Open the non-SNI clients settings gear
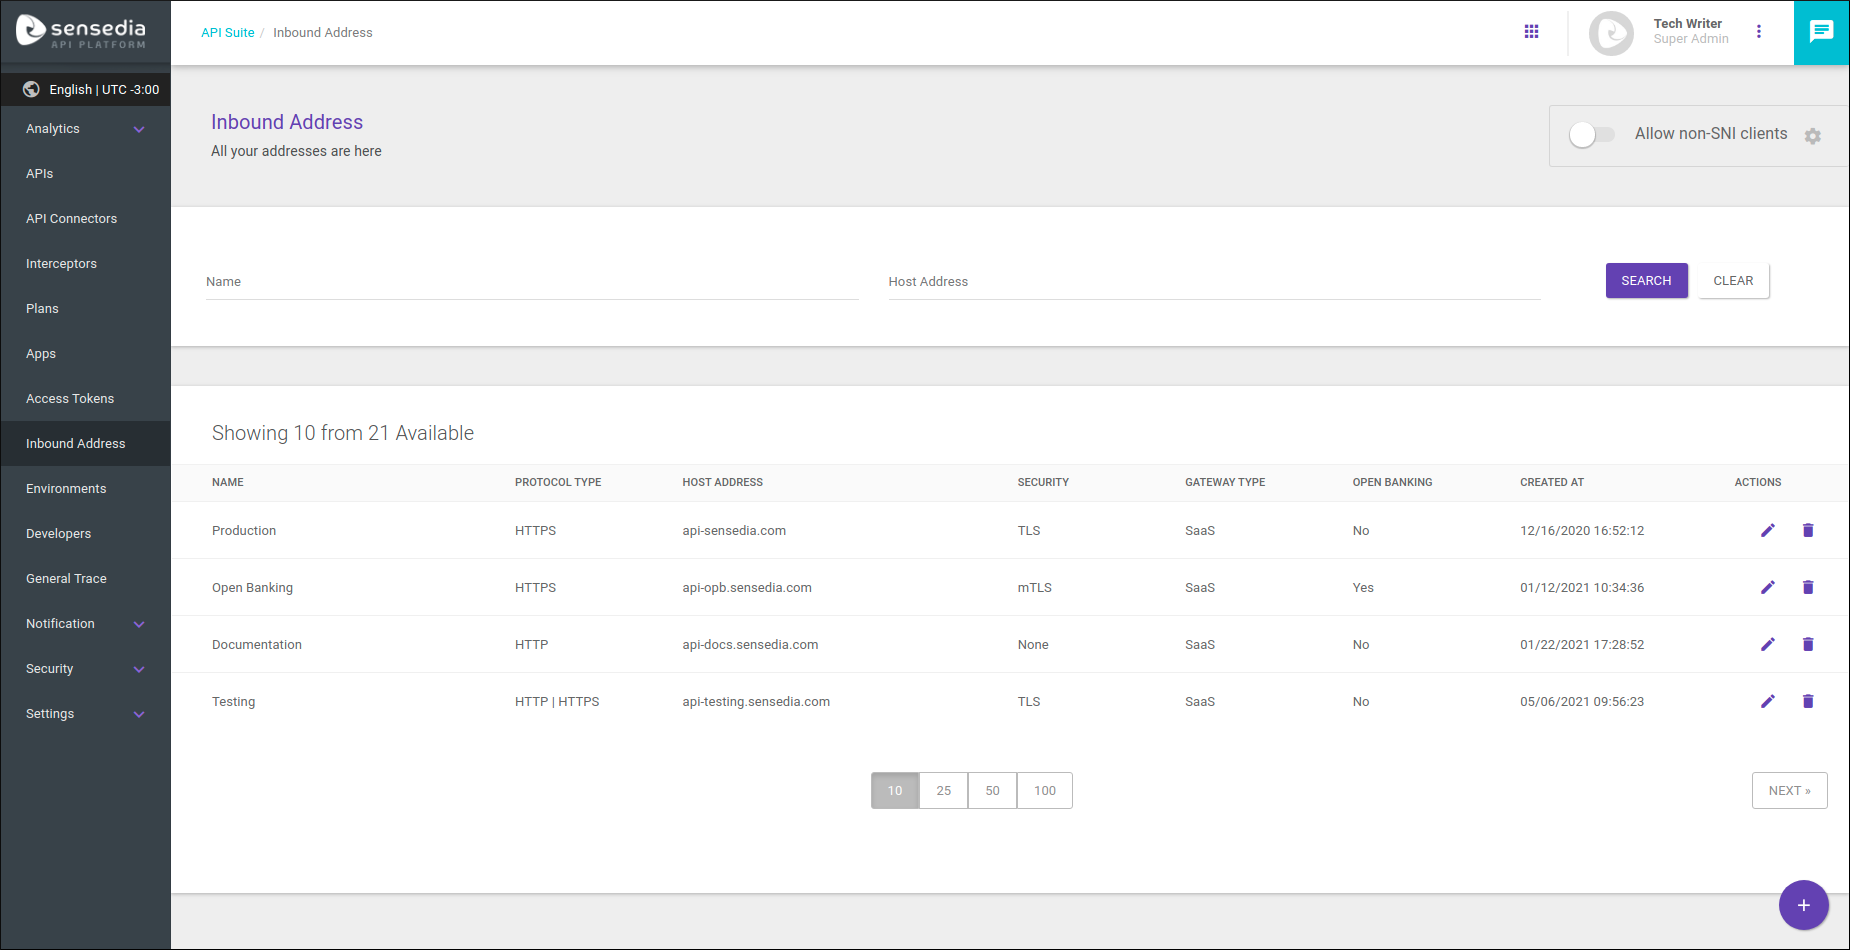 (1813, 136)
